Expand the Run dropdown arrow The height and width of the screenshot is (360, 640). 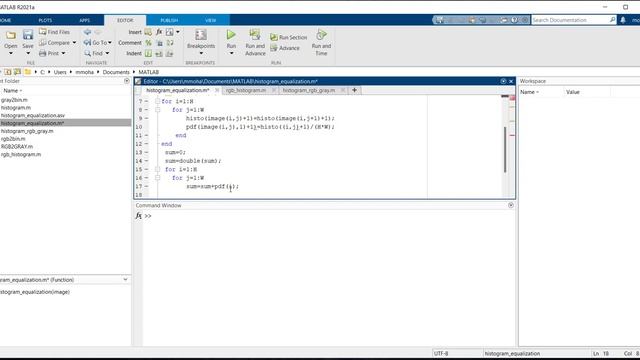click(x=231, y=53)
